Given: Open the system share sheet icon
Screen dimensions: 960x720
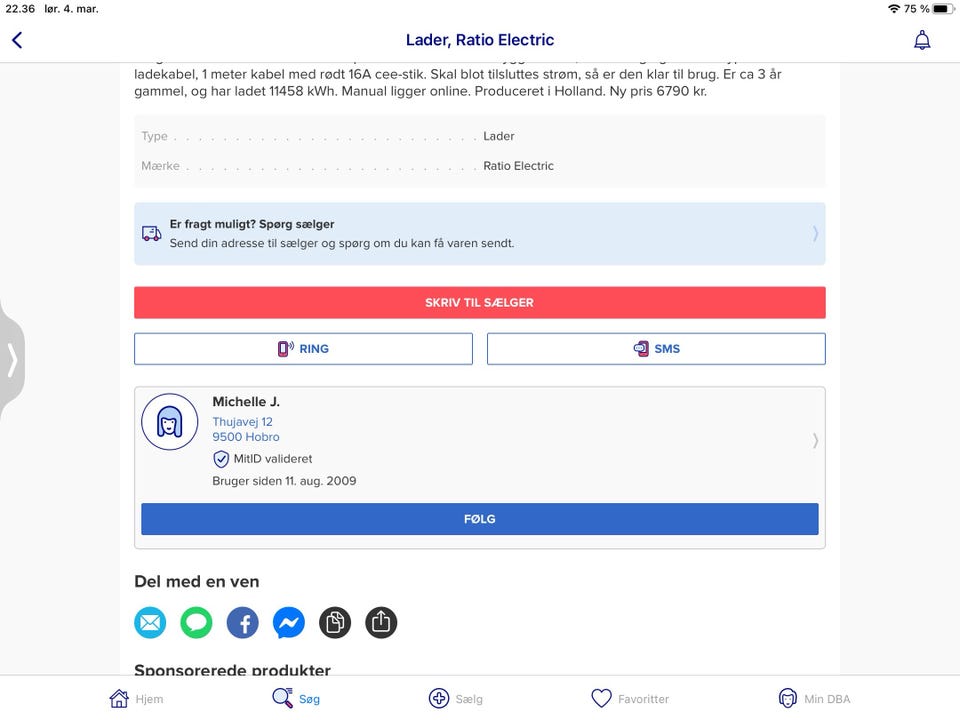Looking at the screenshot, I should [x=381, y=623].
